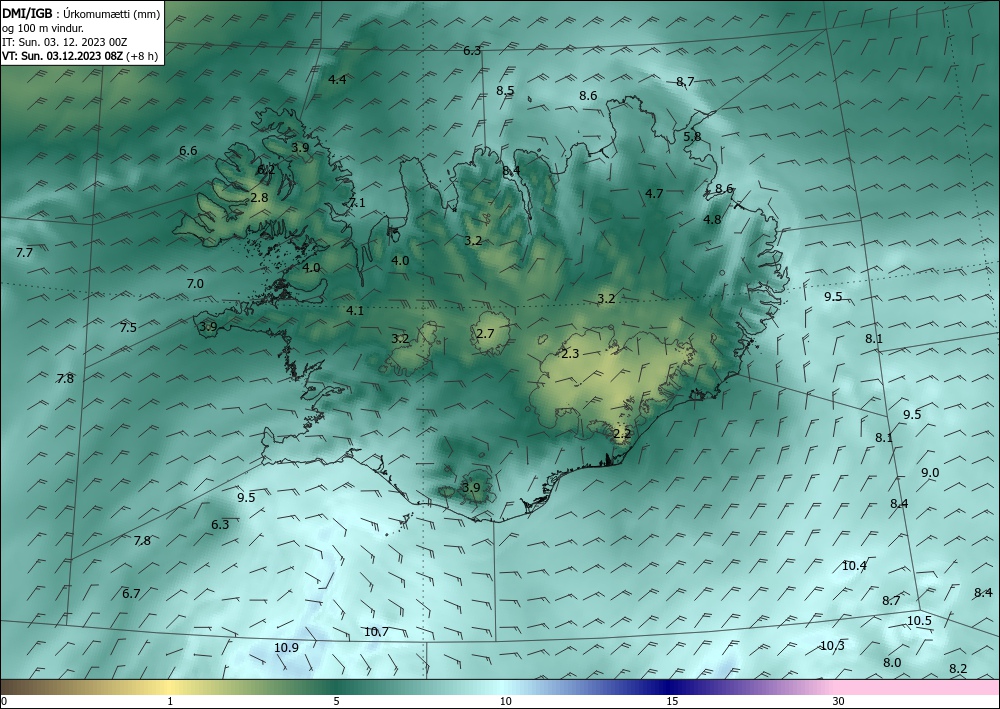
Task: Click the '10' tick on the color scale
Action: (x=505, y=702)
